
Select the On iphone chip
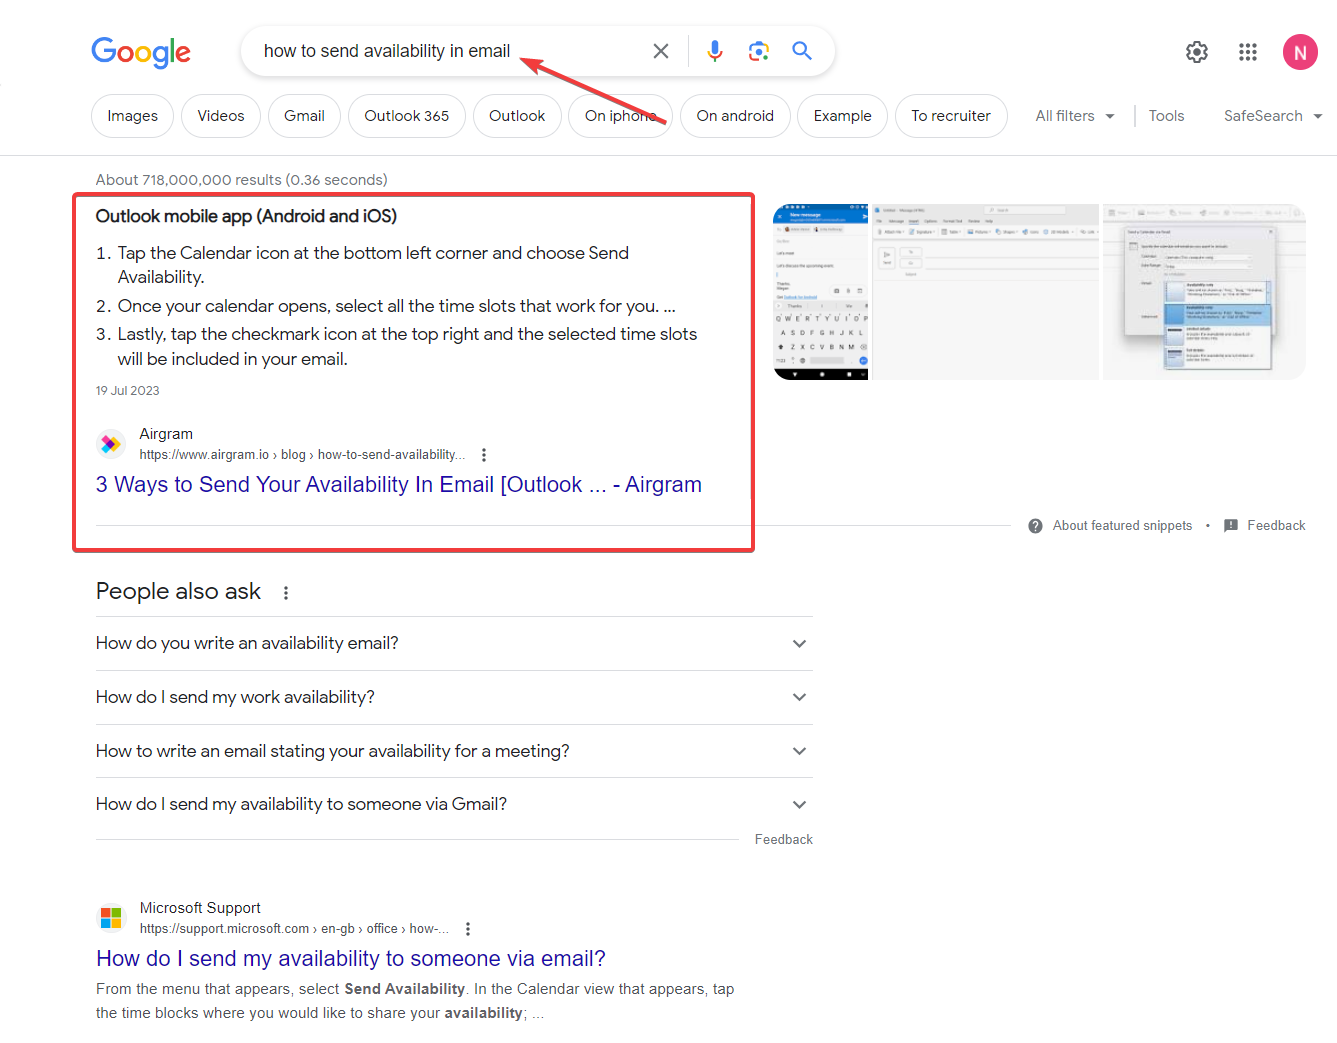620,116
